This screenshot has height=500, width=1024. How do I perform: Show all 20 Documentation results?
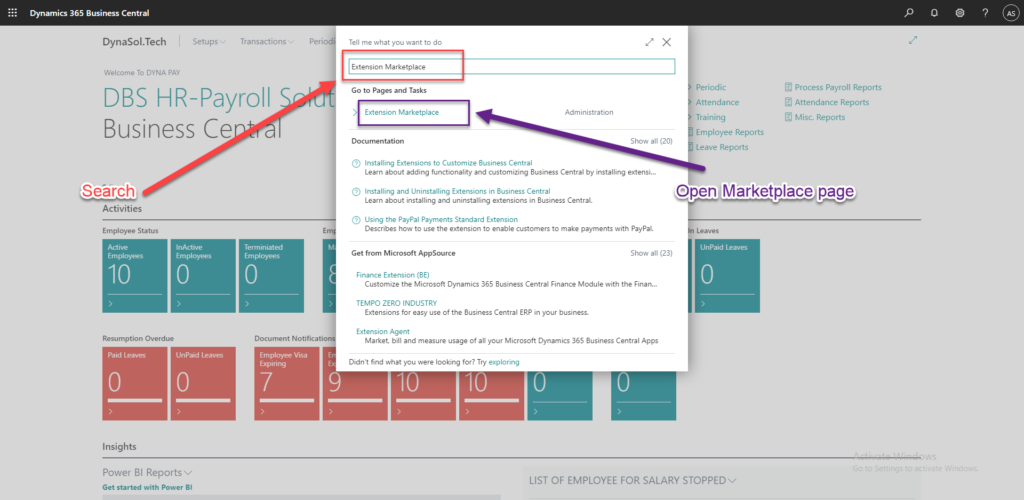[x=651, y=141]
